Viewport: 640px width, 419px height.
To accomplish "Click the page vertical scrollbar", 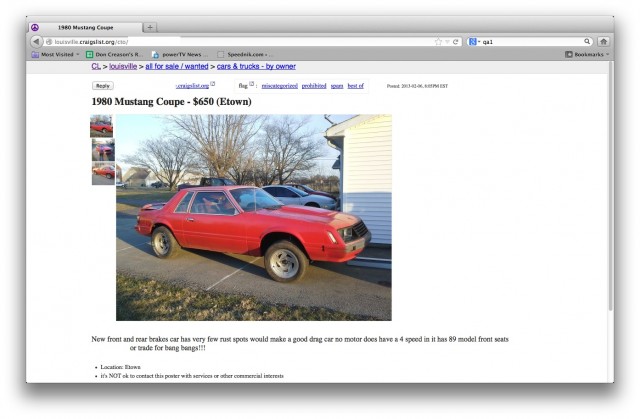I will 611,188.
